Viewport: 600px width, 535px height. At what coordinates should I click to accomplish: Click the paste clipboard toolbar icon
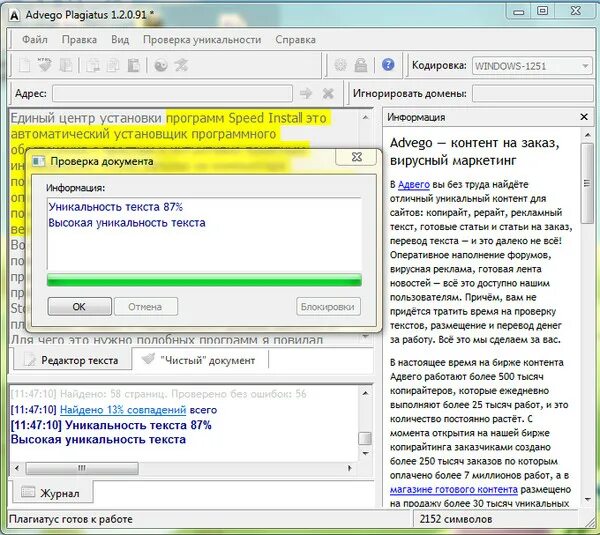133,65
